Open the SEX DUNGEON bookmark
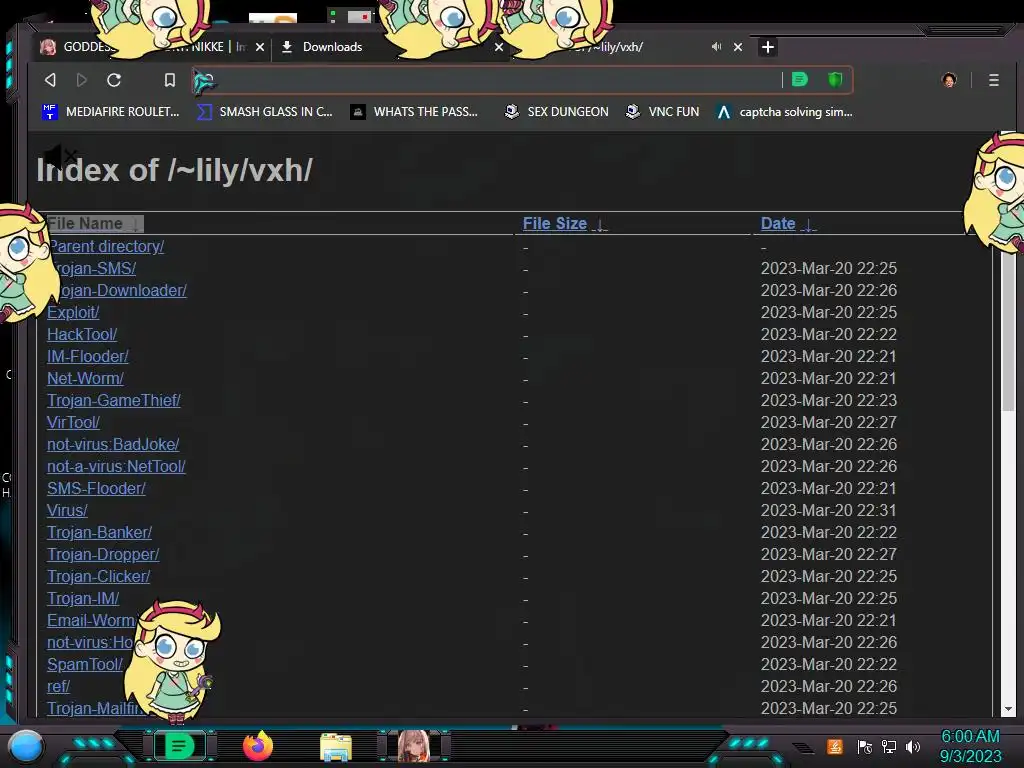1024x768 pixels. tap(556, 112)
